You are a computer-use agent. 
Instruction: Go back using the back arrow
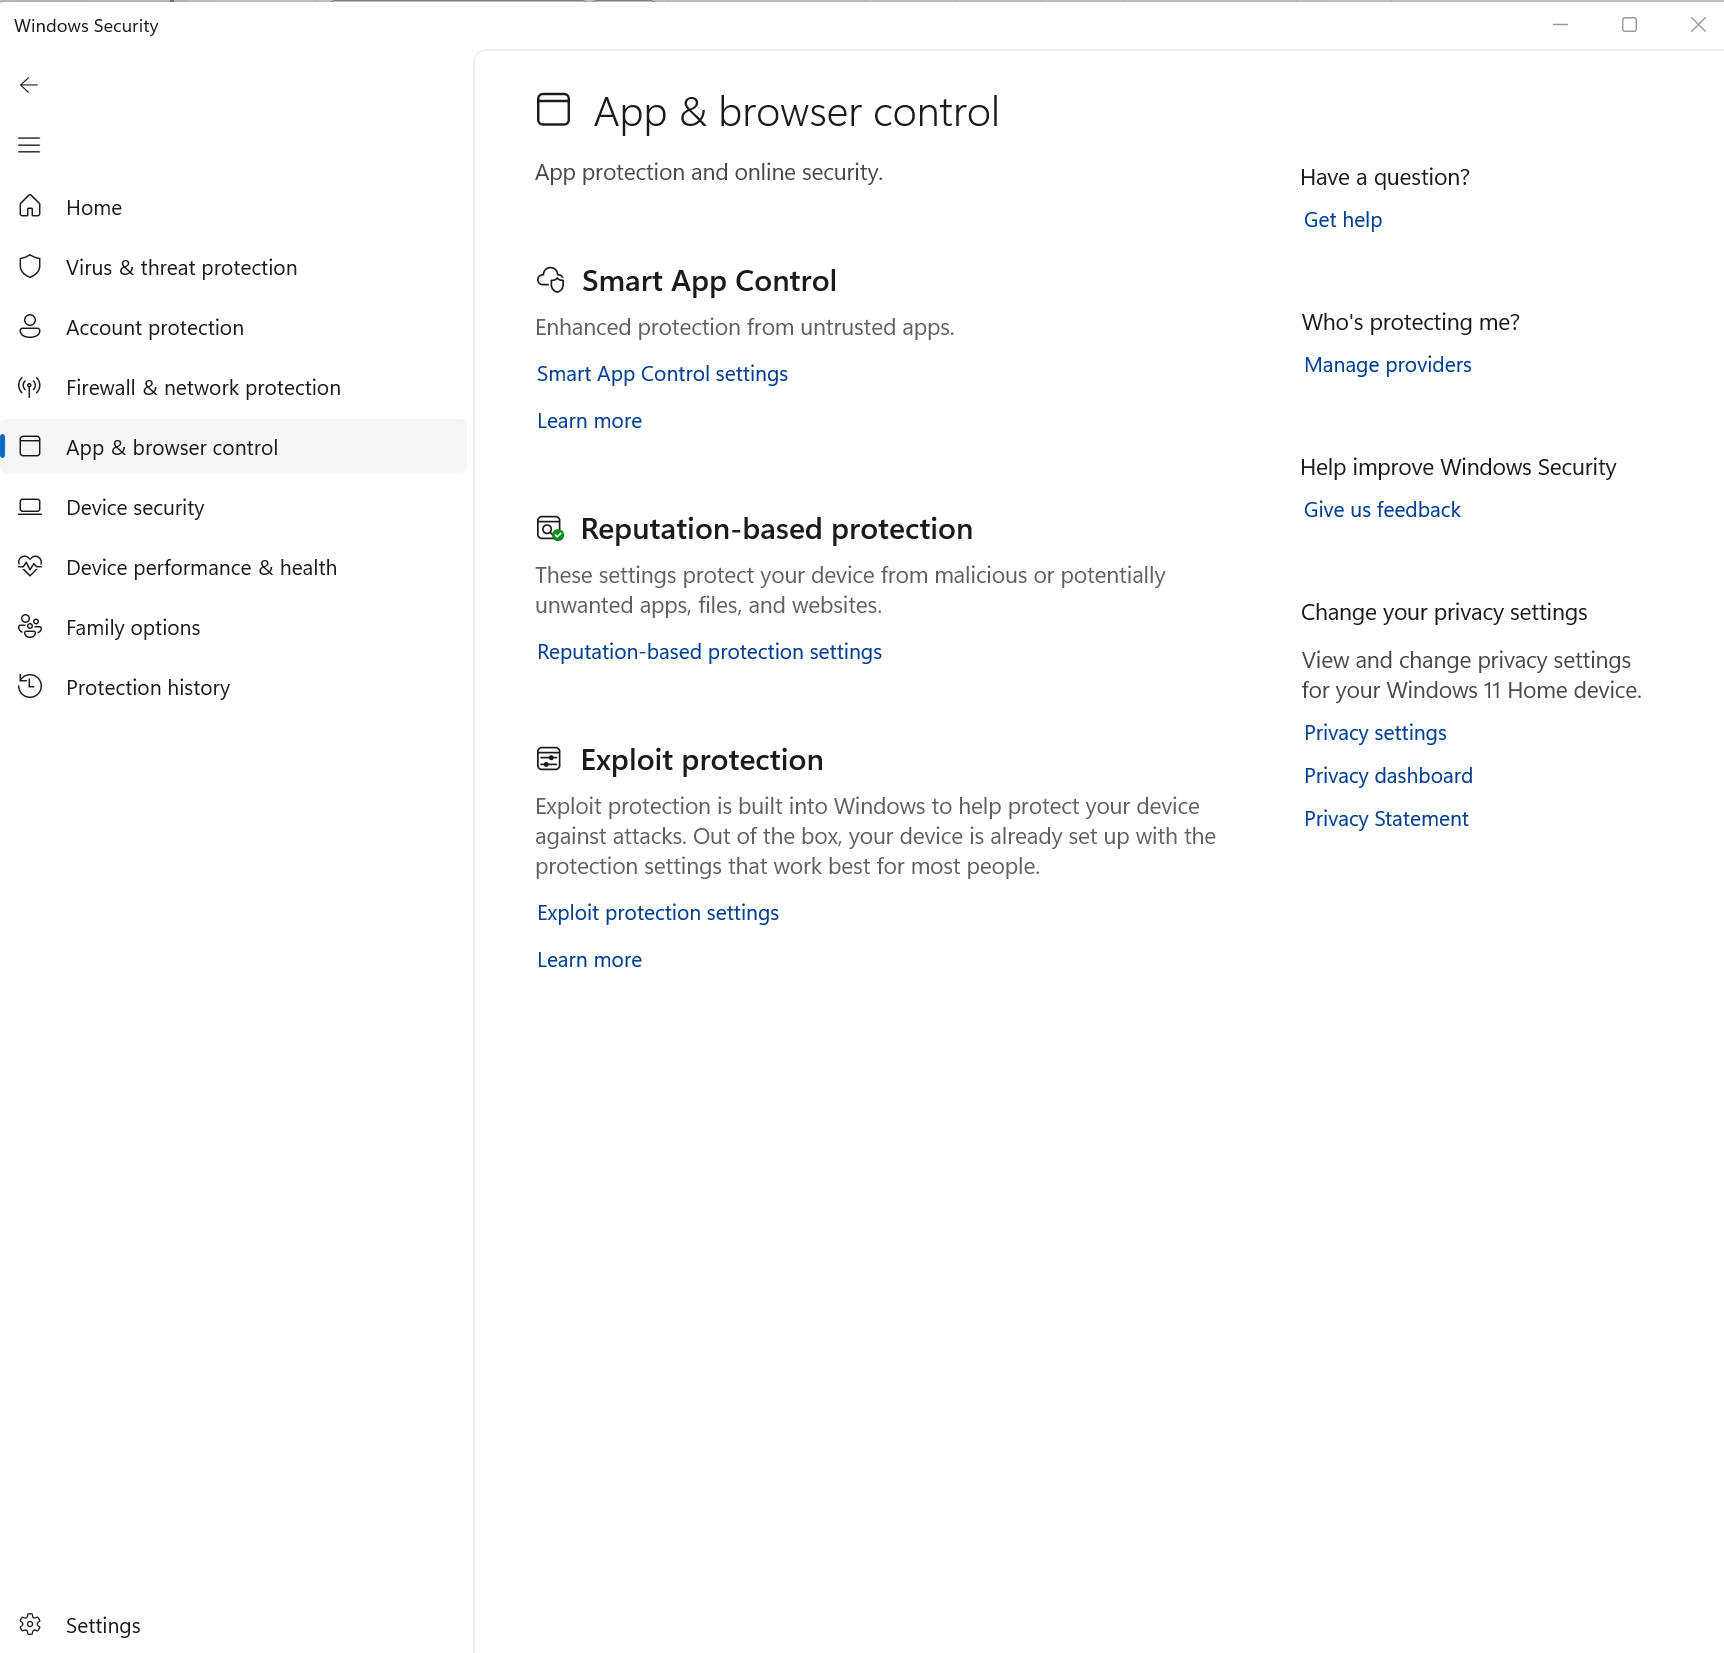point(29,85)
